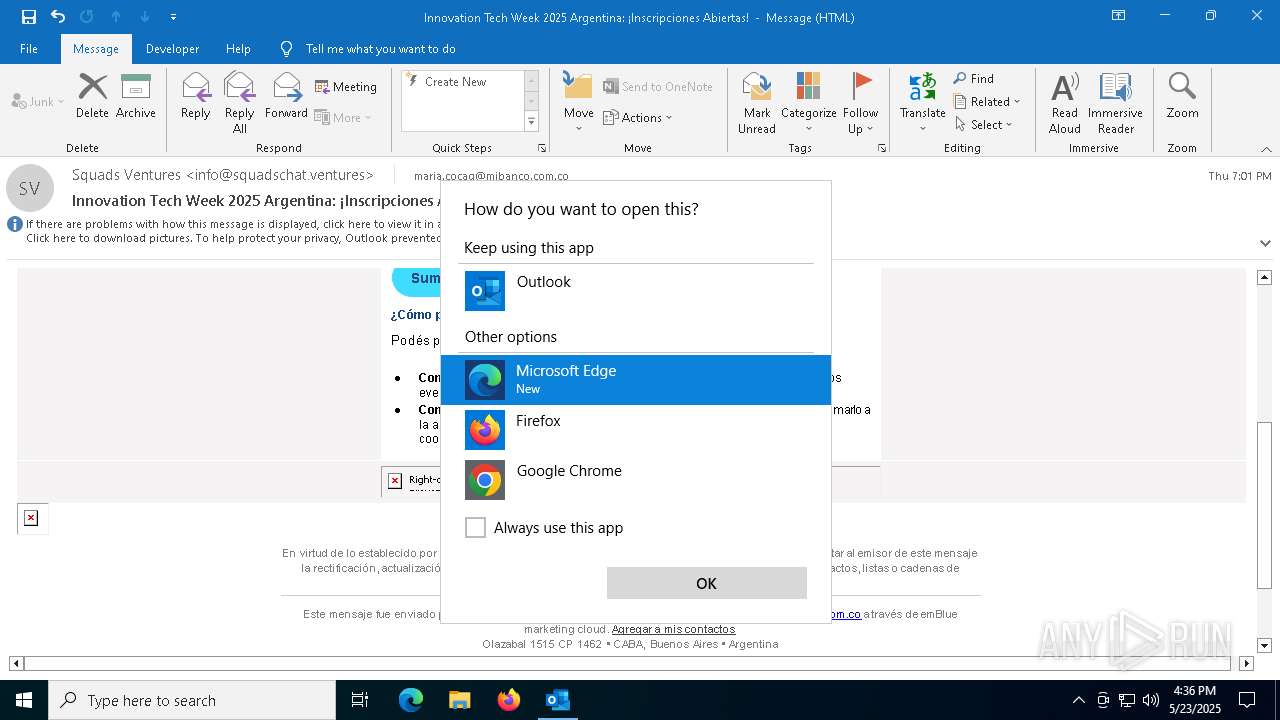Choose Firefox in the open-with list
The width and height of the screenshot is (1280, 720).
coord(636,430)
